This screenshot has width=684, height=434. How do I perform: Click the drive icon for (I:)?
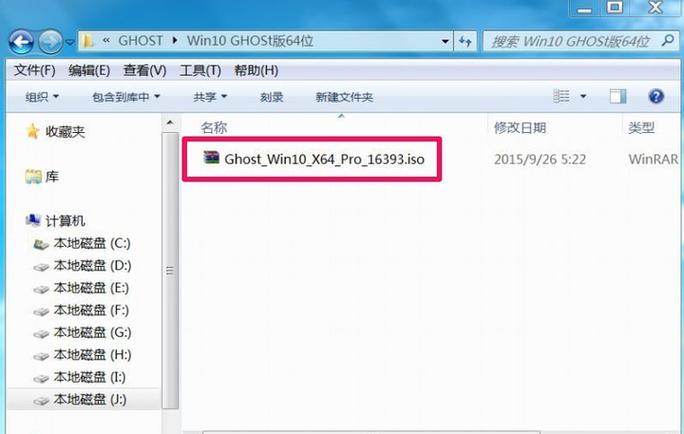pyautogui.click(x=41, y=379)
